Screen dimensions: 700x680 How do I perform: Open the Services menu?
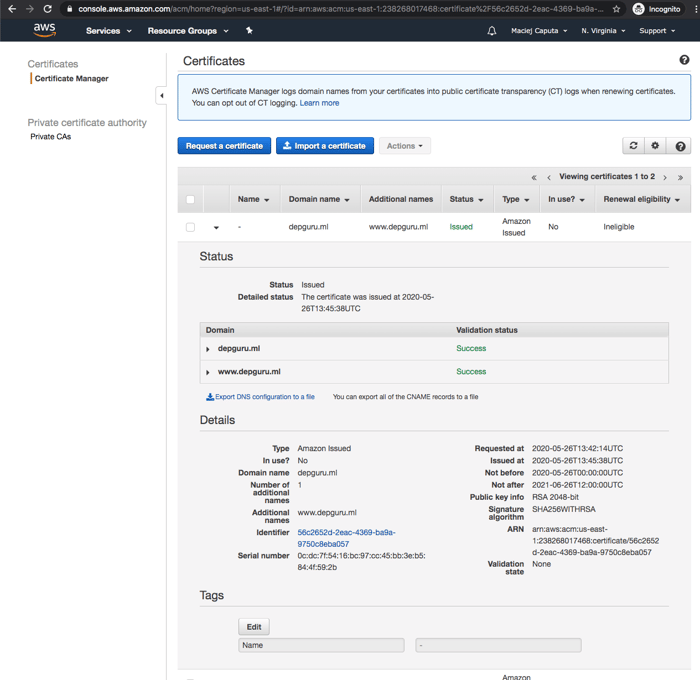coord(108,31)
